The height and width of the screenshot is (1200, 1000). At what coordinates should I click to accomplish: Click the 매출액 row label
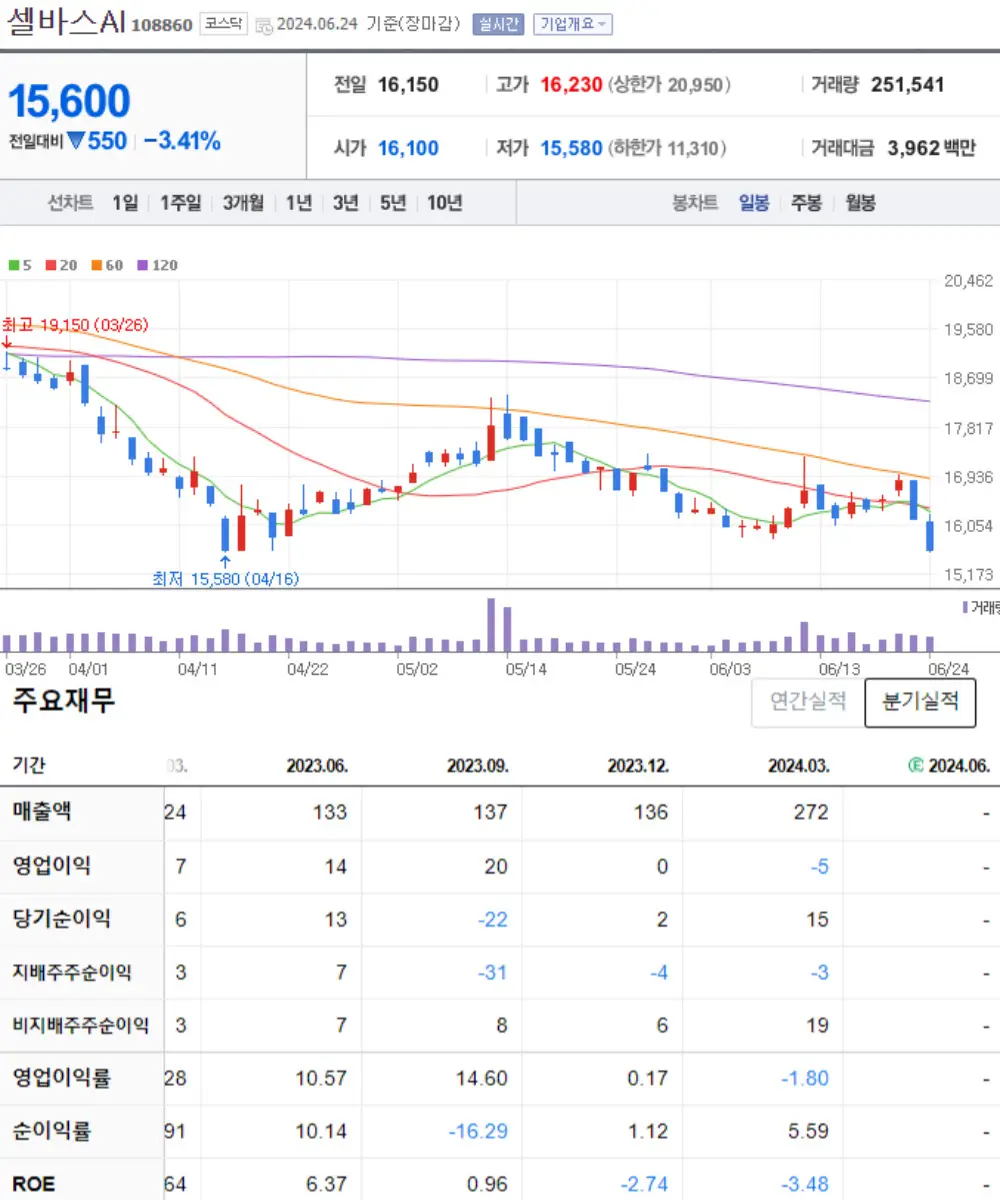coord(42,812)
